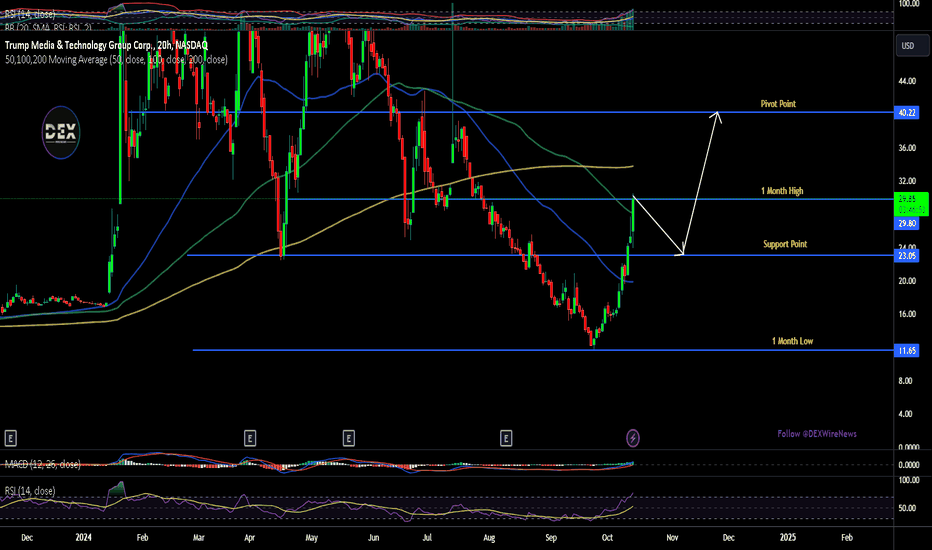The width and height of the screenshot is (932, 550).
Task: Click the Oct time axis label
Action: 607,538
